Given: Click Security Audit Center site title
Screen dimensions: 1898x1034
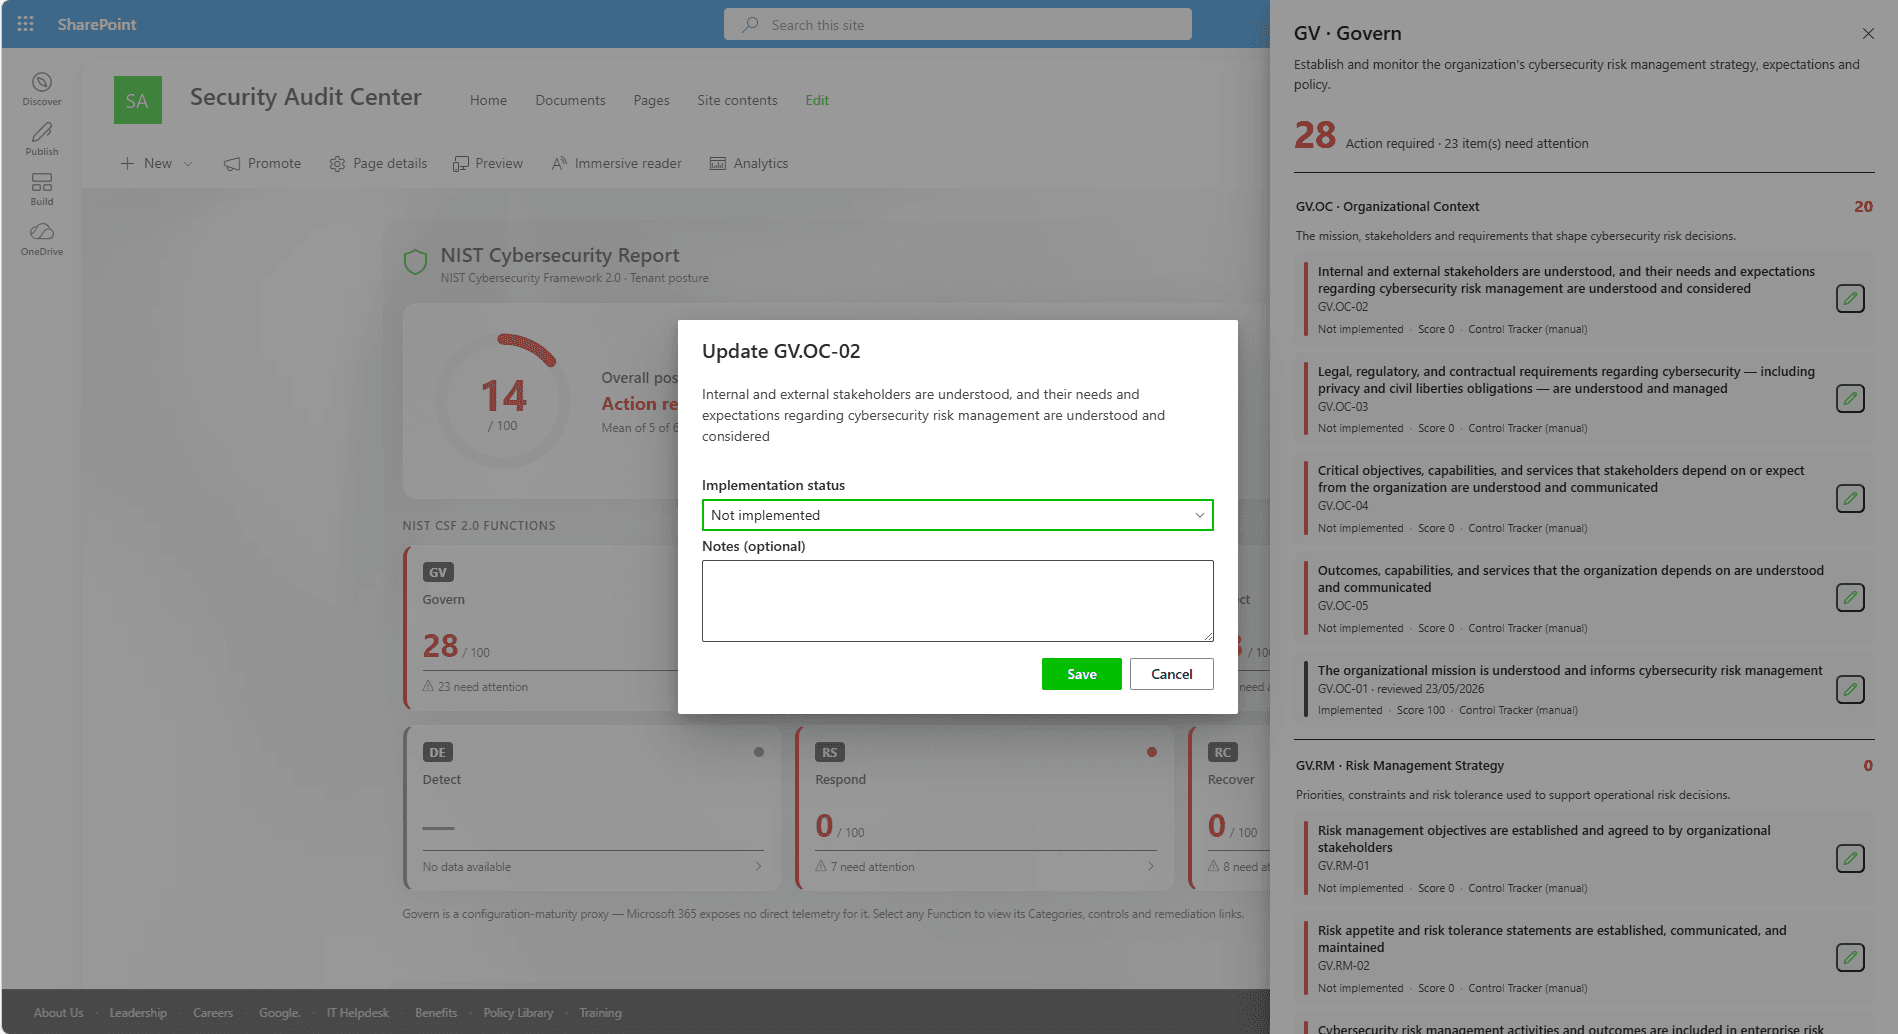Looking at the screenshot, I should tap(306, 97).
